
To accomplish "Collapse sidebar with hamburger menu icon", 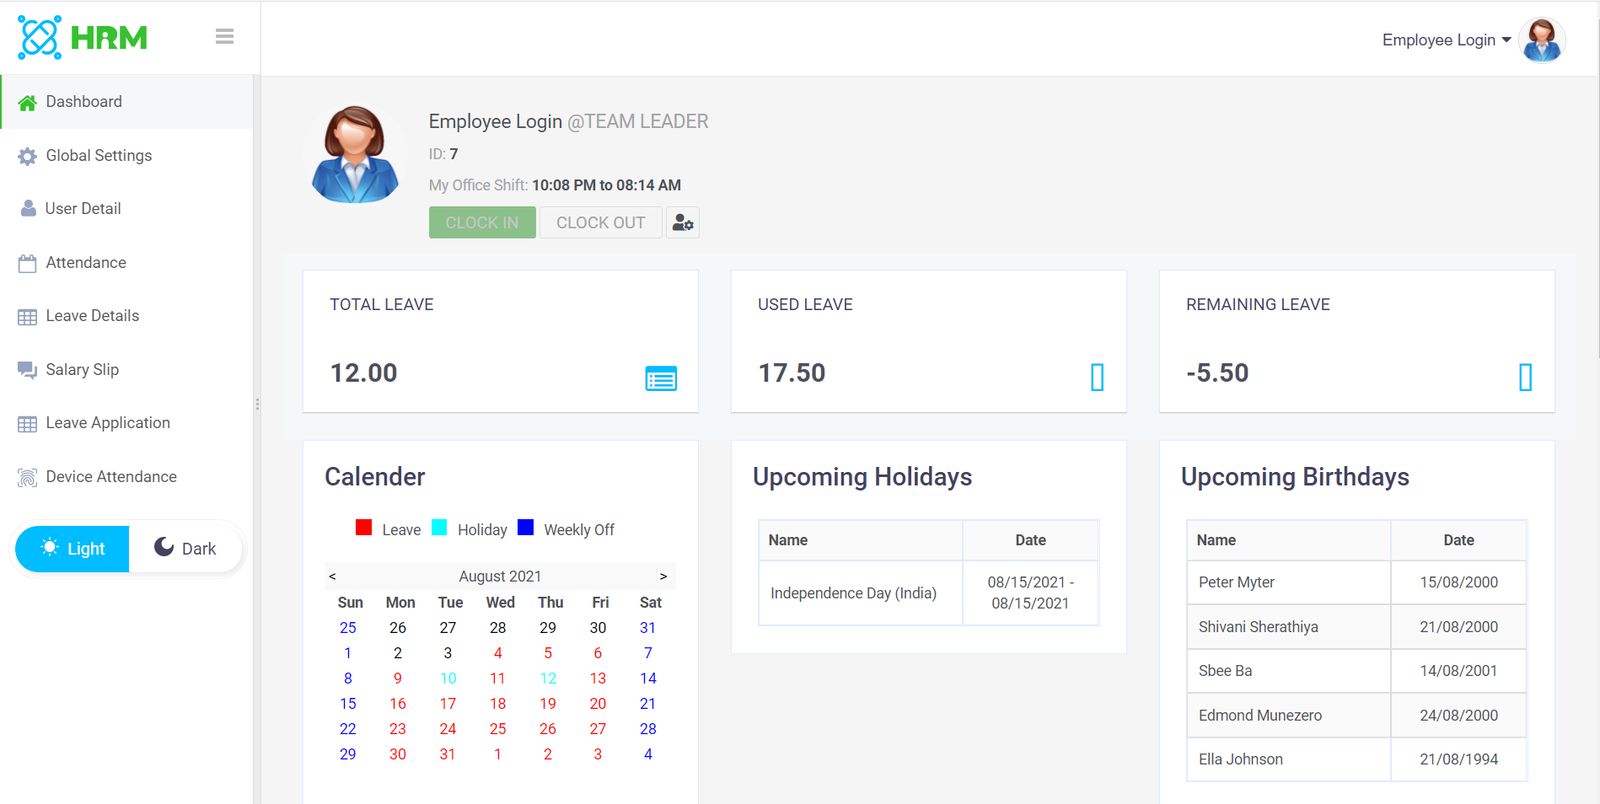I will pos(224,37).
